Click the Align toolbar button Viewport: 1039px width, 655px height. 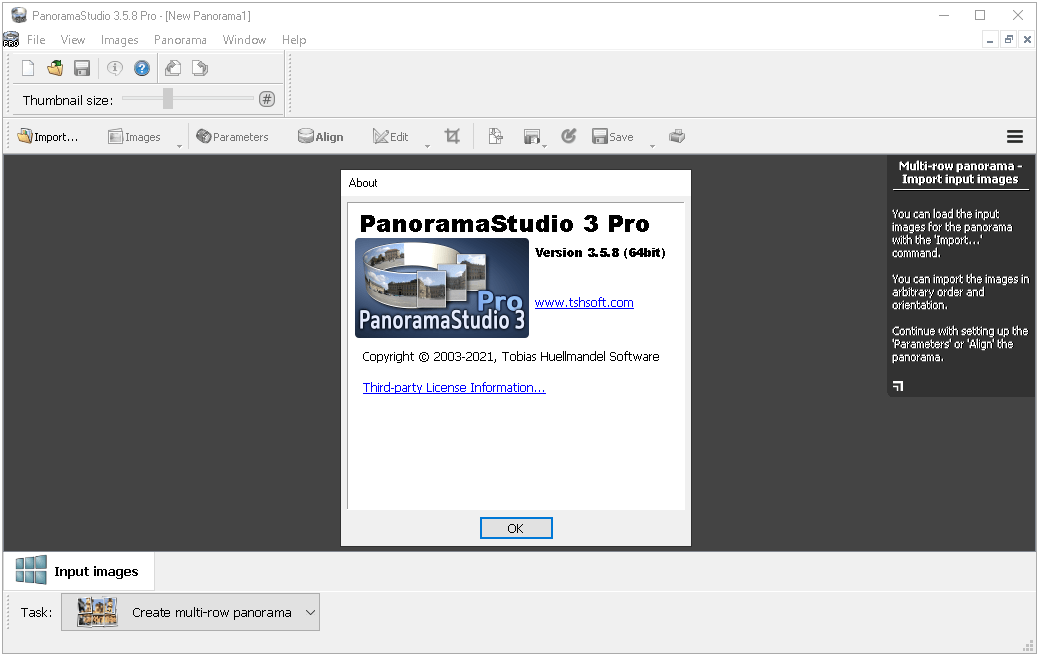pyautogui.click(x=321, y=137)
